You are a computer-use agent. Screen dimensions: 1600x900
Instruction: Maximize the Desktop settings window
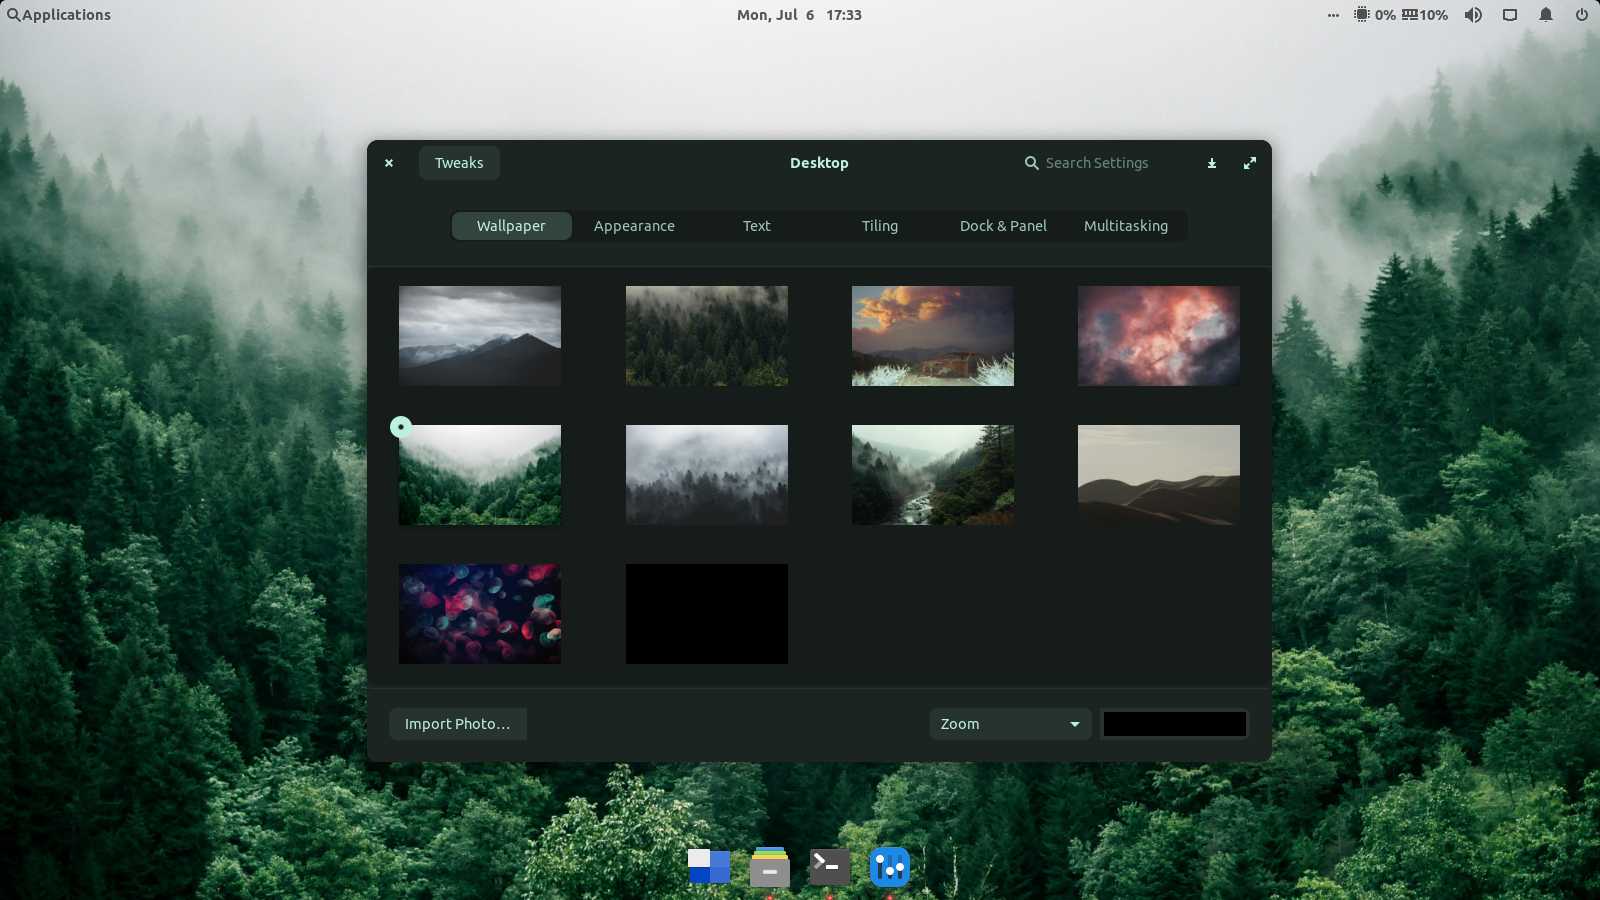pos(1250,163)
